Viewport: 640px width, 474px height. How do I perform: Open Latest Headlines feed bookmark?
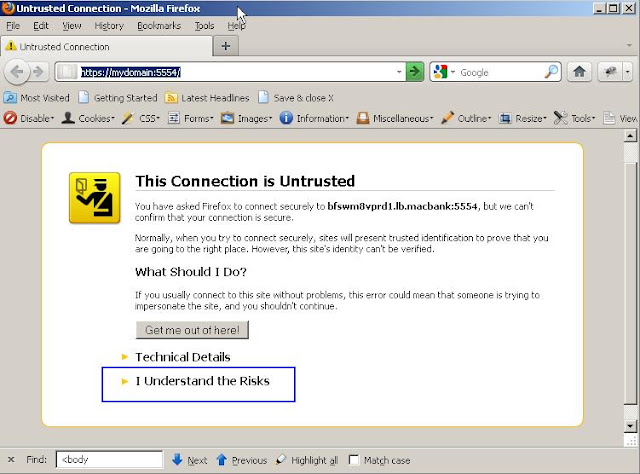[207, 98]
